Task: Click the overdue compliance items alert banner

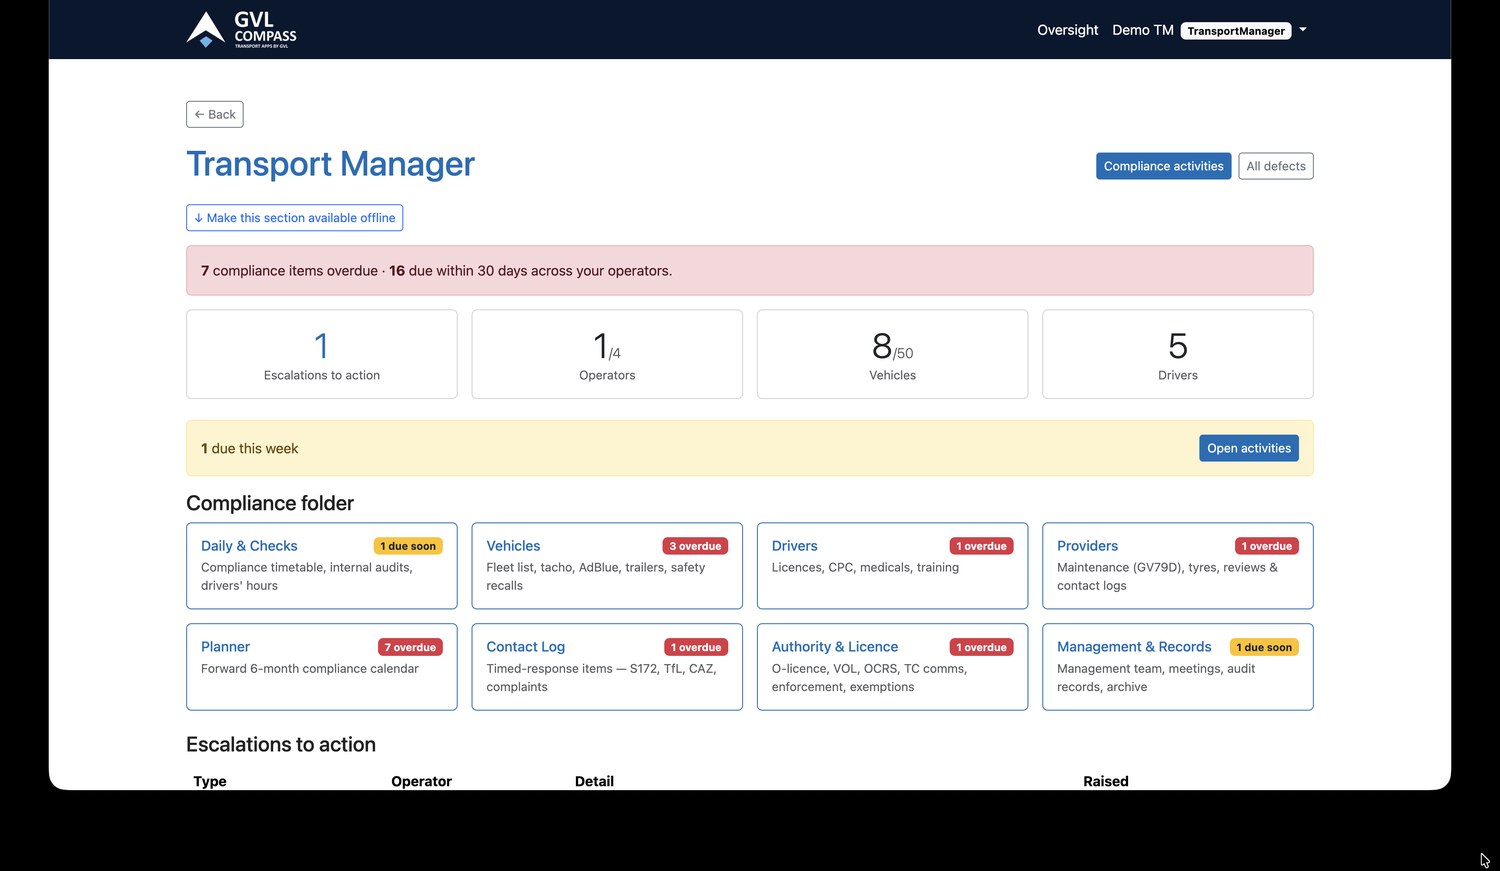Action: click(750, 270)
